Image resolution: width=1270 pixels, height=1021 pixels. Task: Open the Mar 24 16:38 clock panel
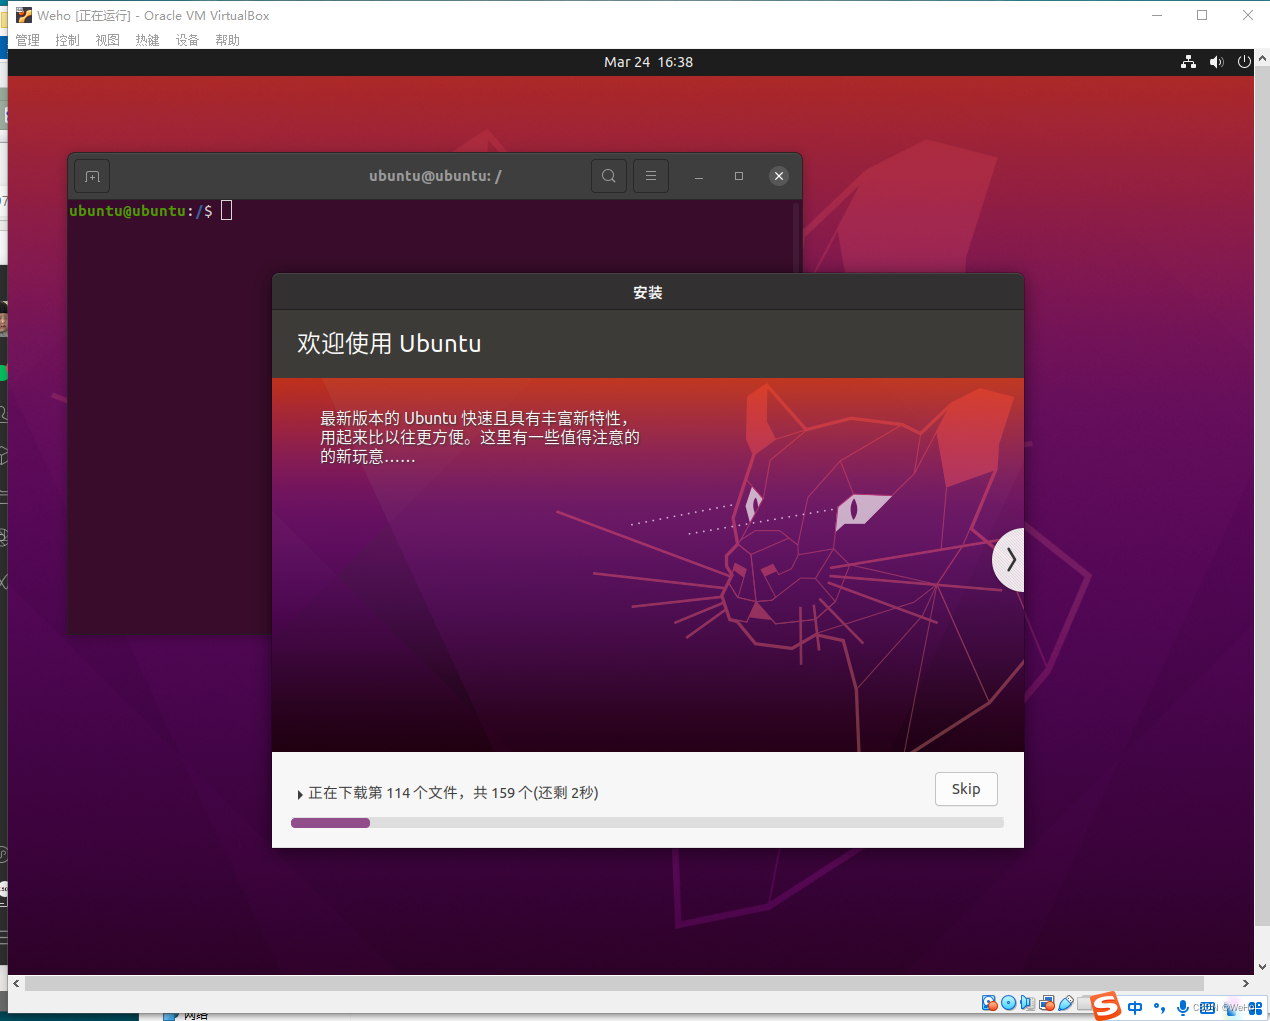click(648, 62)
